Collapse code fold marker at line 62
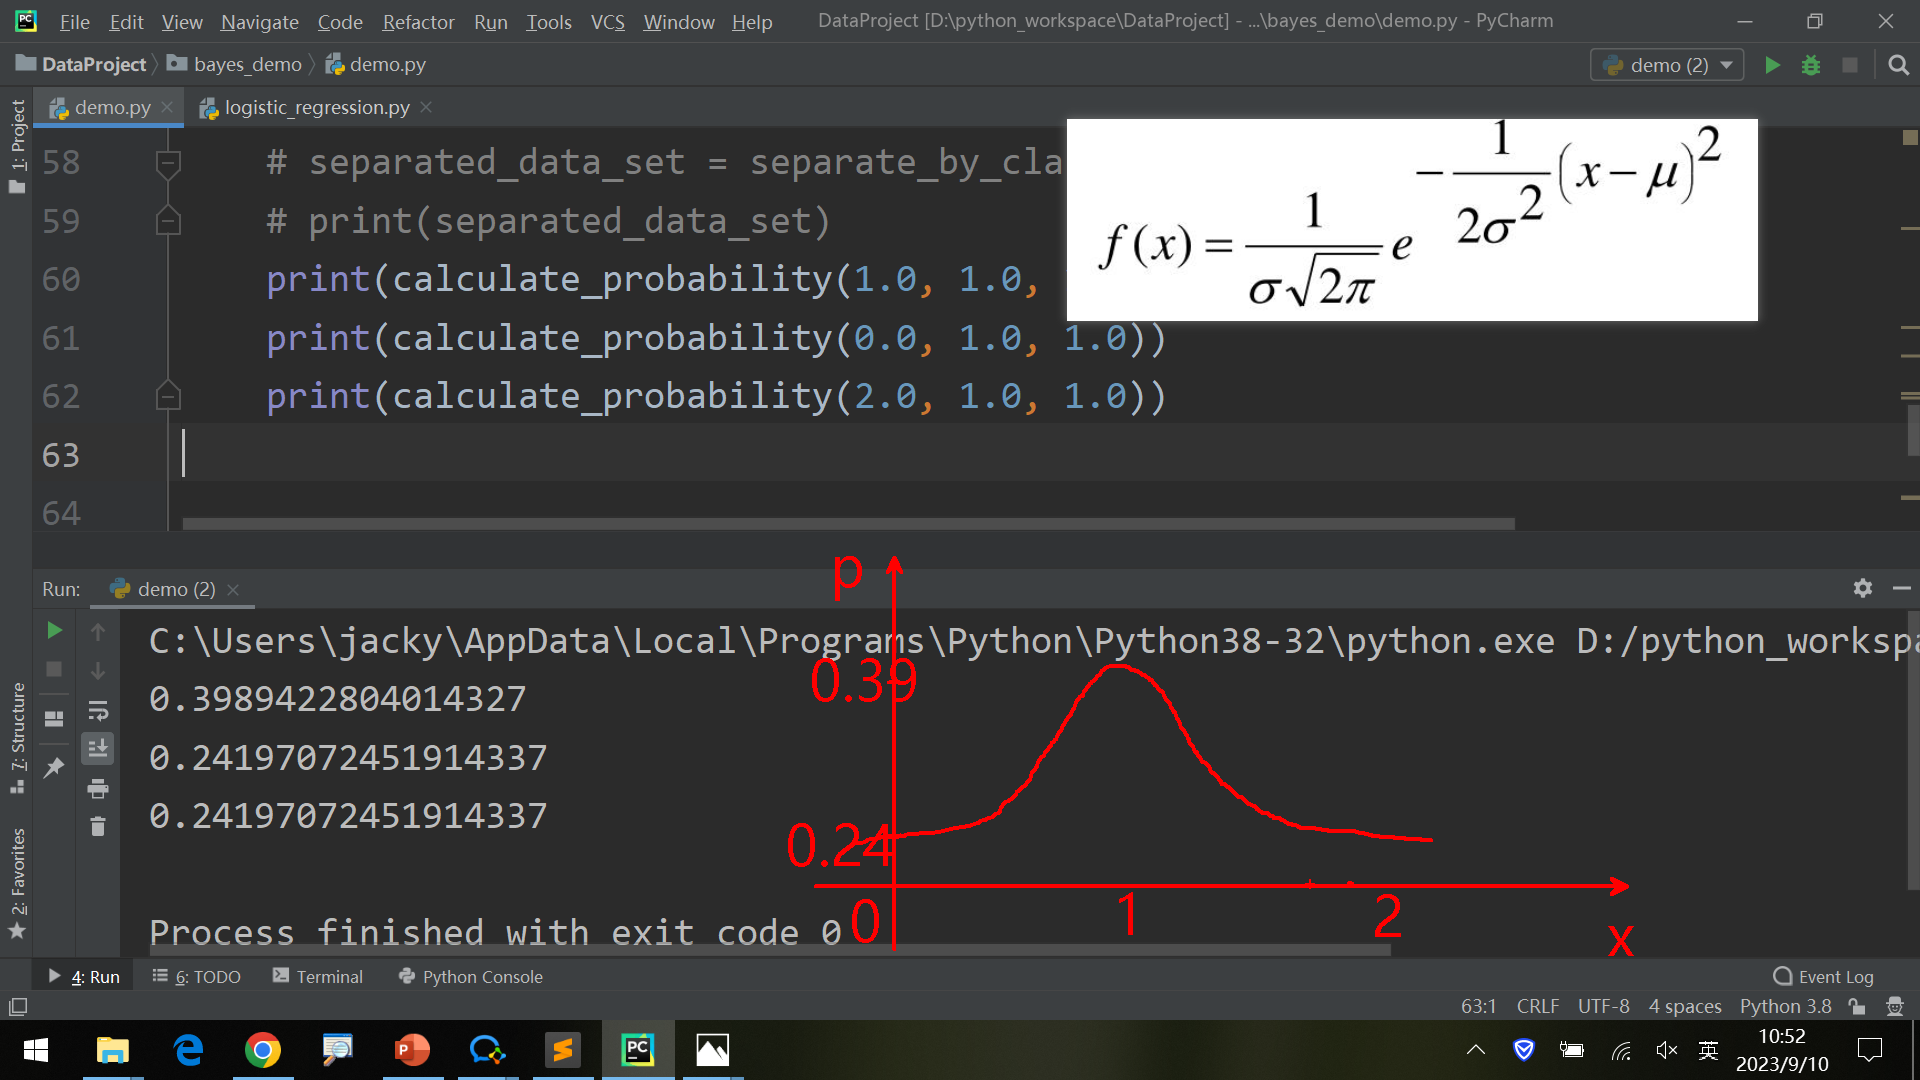This screenshot has width=1920, height=1080. pyautogui.click(x=168, y=397)
